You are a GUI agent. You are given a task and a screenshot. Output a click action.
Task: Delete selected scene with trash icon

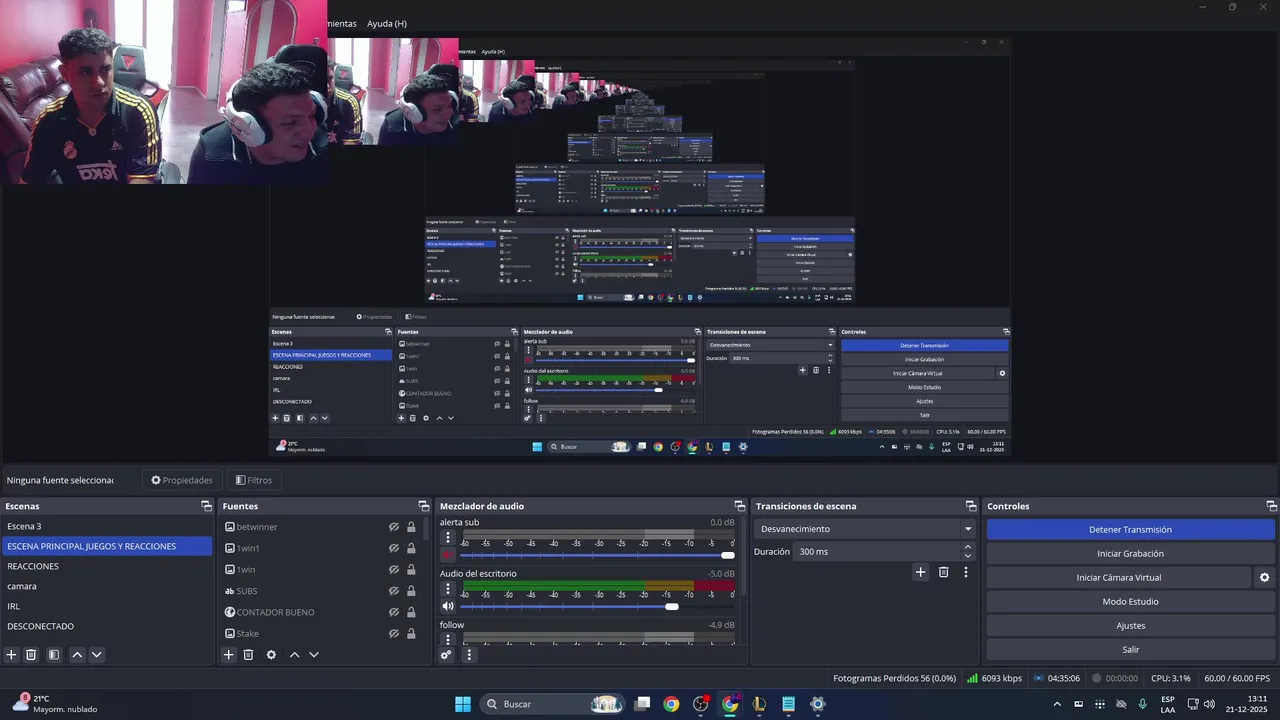click(31, 655)
